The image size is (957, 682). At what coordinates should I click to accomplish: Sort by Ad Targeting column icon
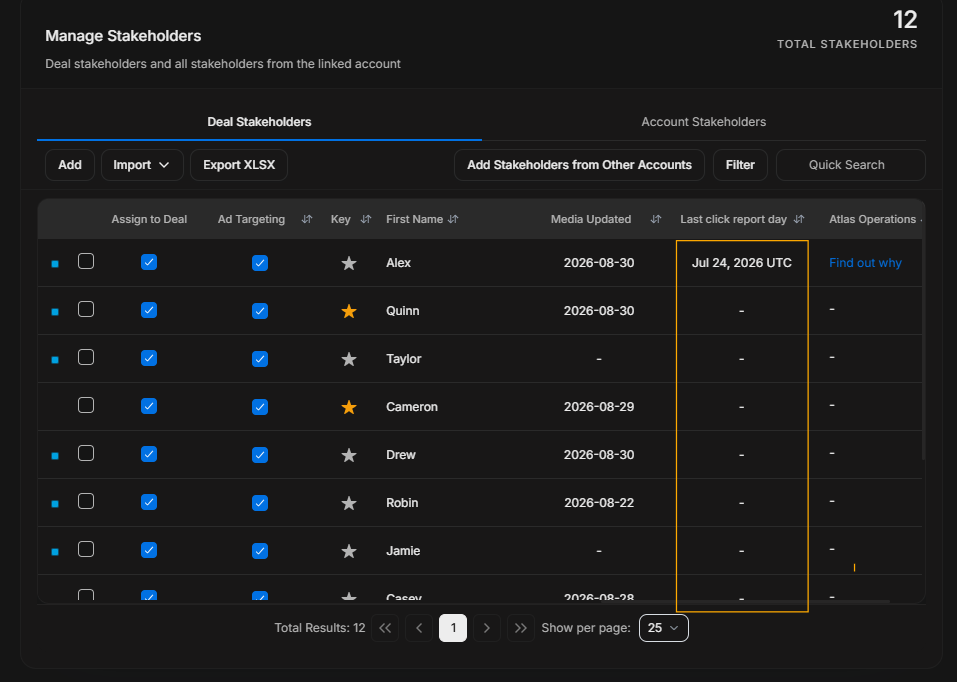[307, 219]
